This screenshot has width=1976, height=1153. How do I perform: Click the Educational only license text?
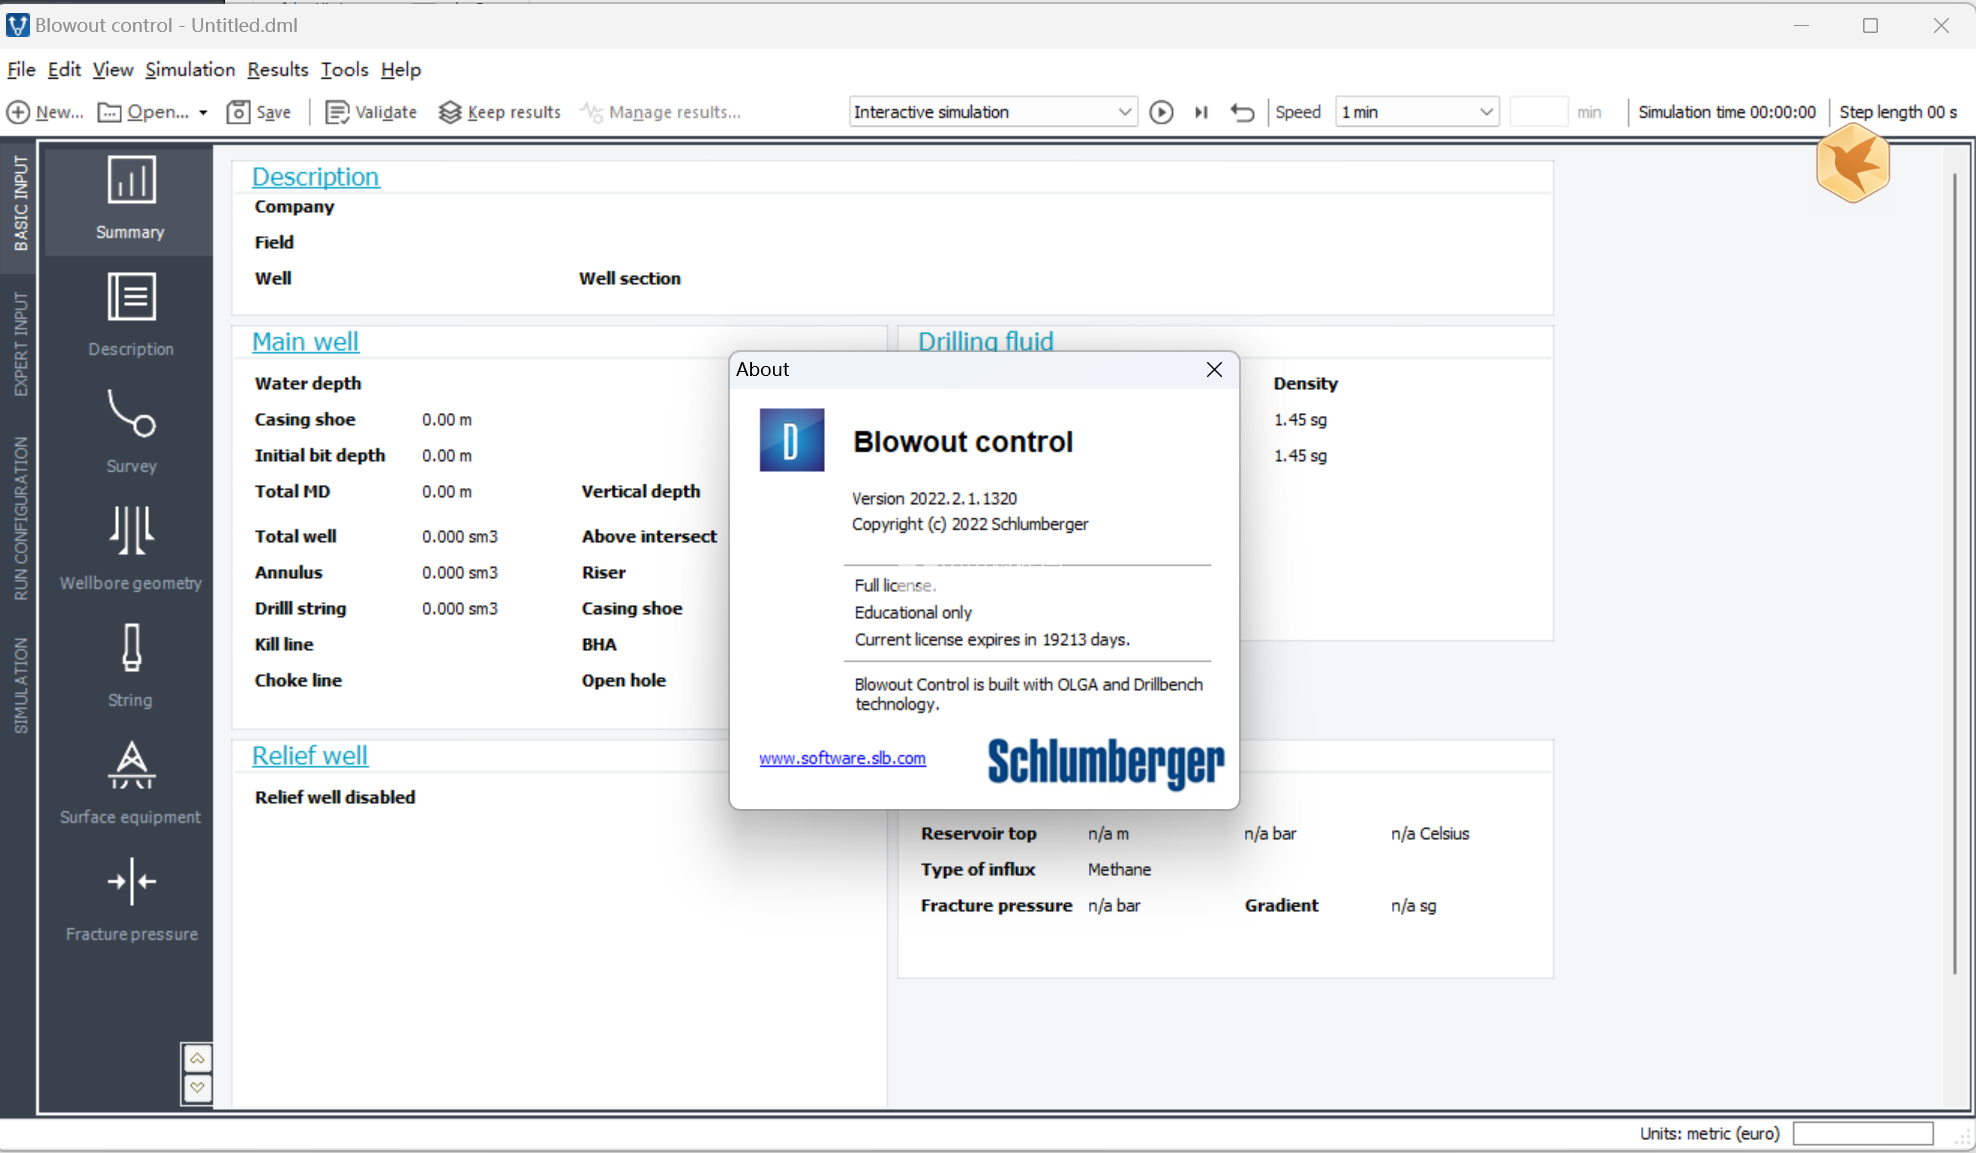tap(913, 612)
